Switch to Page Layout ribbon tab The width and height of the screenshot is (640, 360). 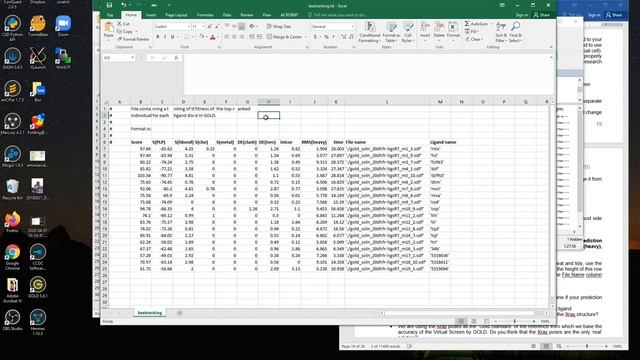(x=176, y=15)
